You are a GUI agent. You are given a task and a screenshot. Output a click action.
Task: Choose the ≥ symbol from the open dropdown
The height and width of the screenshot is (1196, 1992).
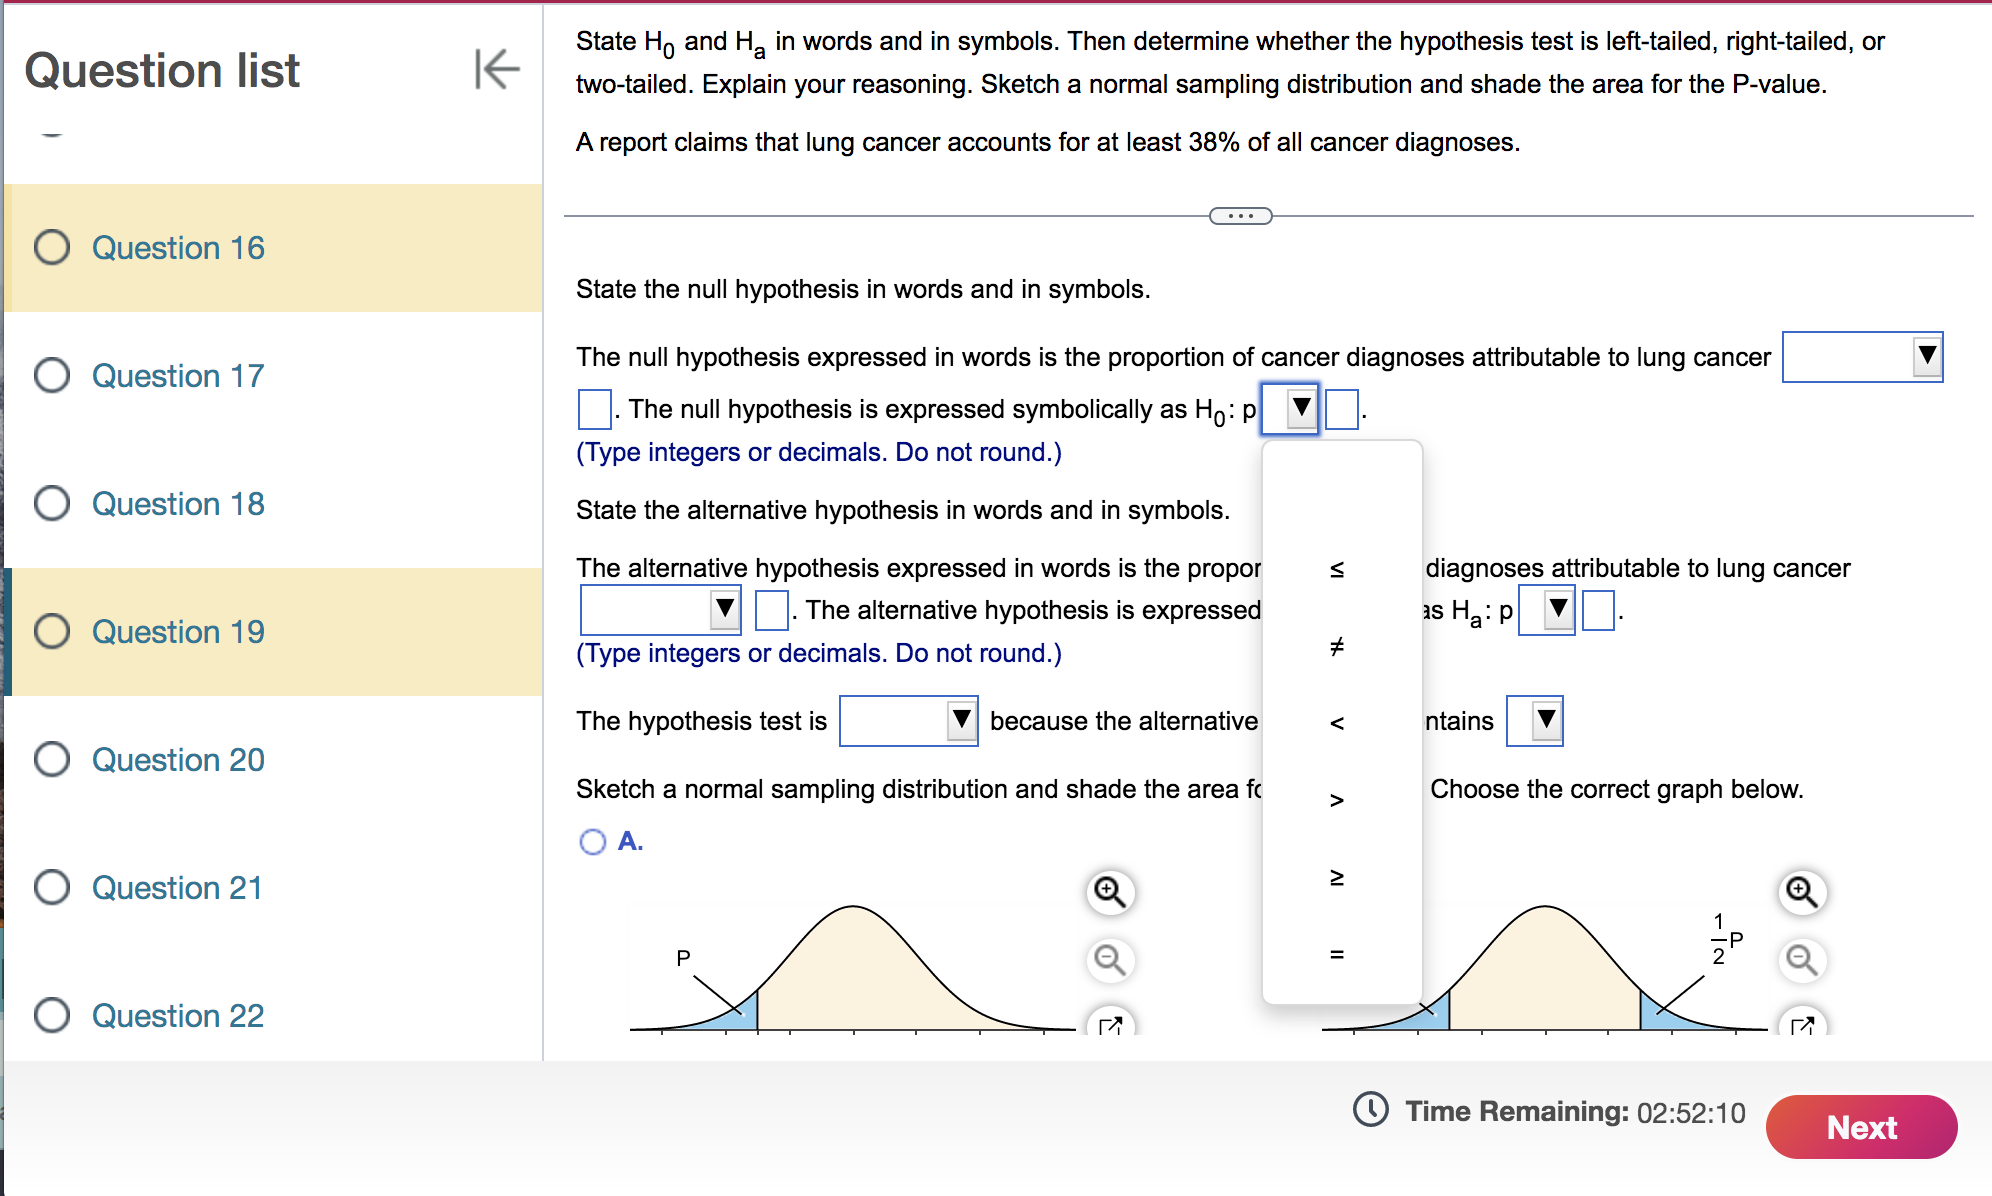tap(1337, 880)
